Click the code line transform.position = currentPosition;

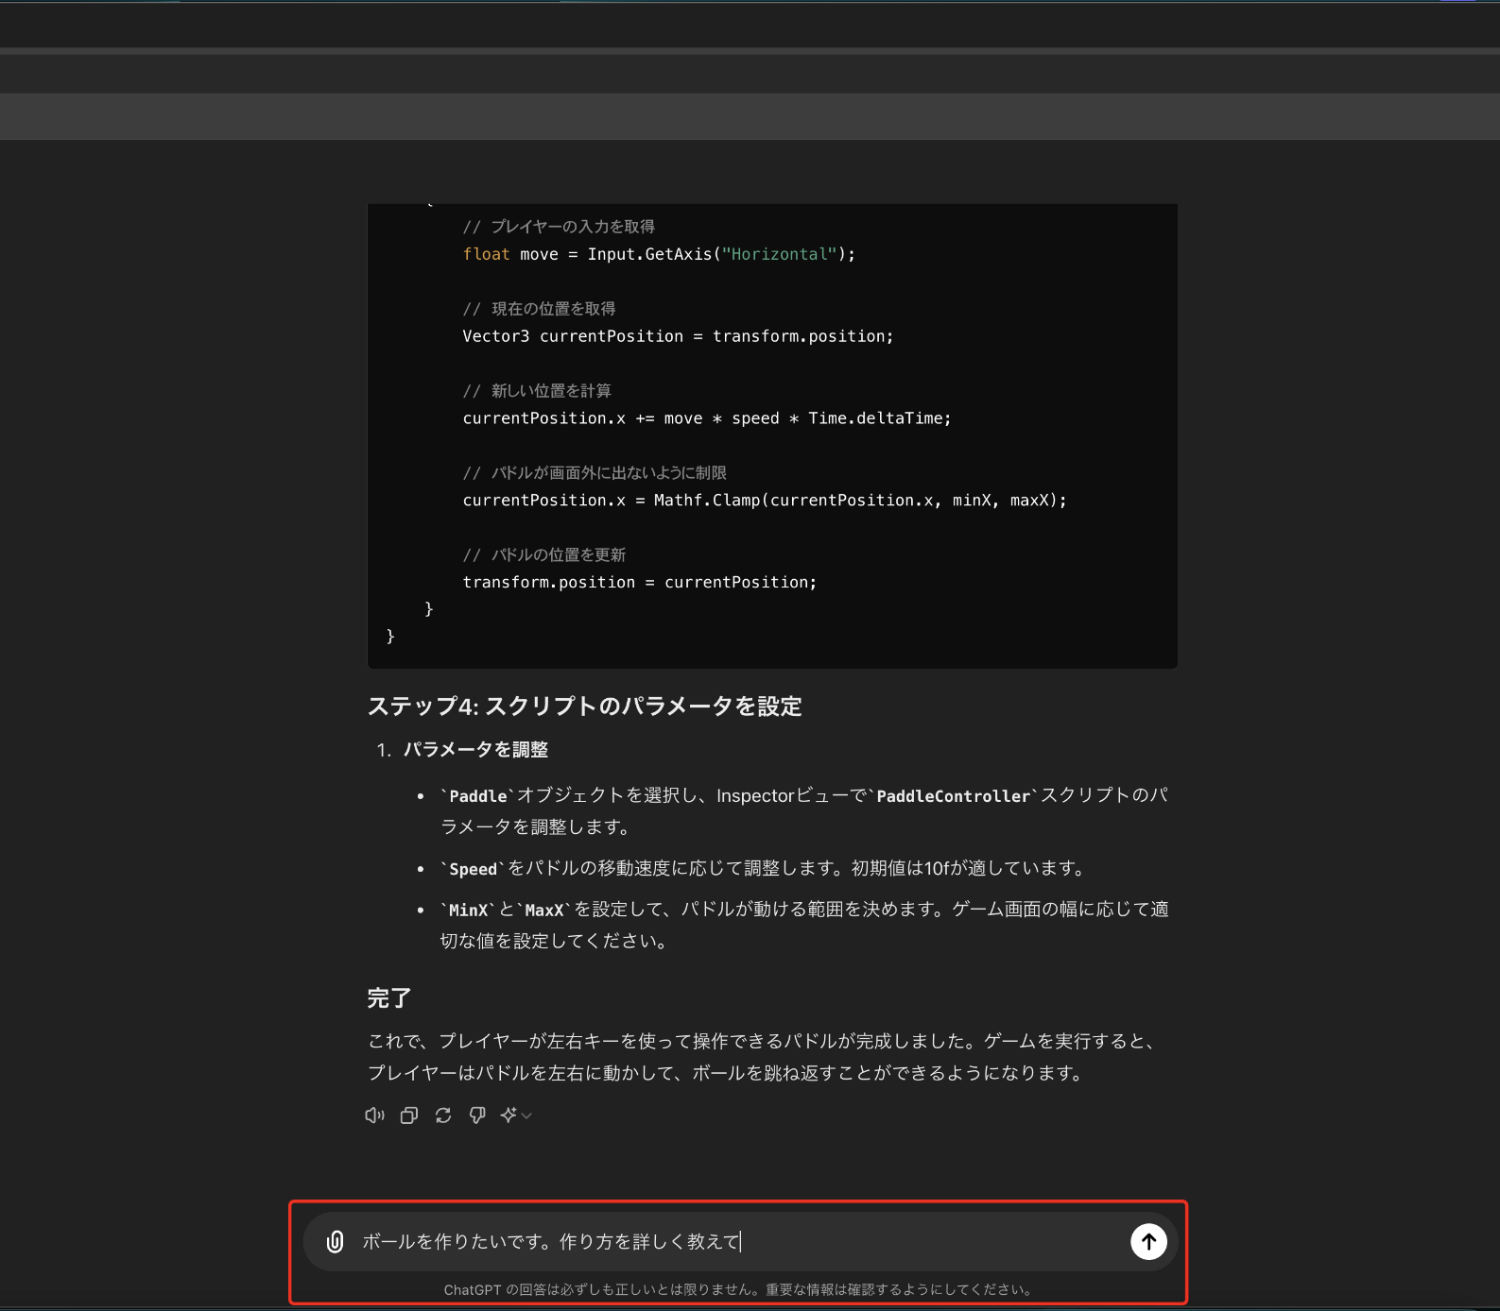[x=640, y=582]
